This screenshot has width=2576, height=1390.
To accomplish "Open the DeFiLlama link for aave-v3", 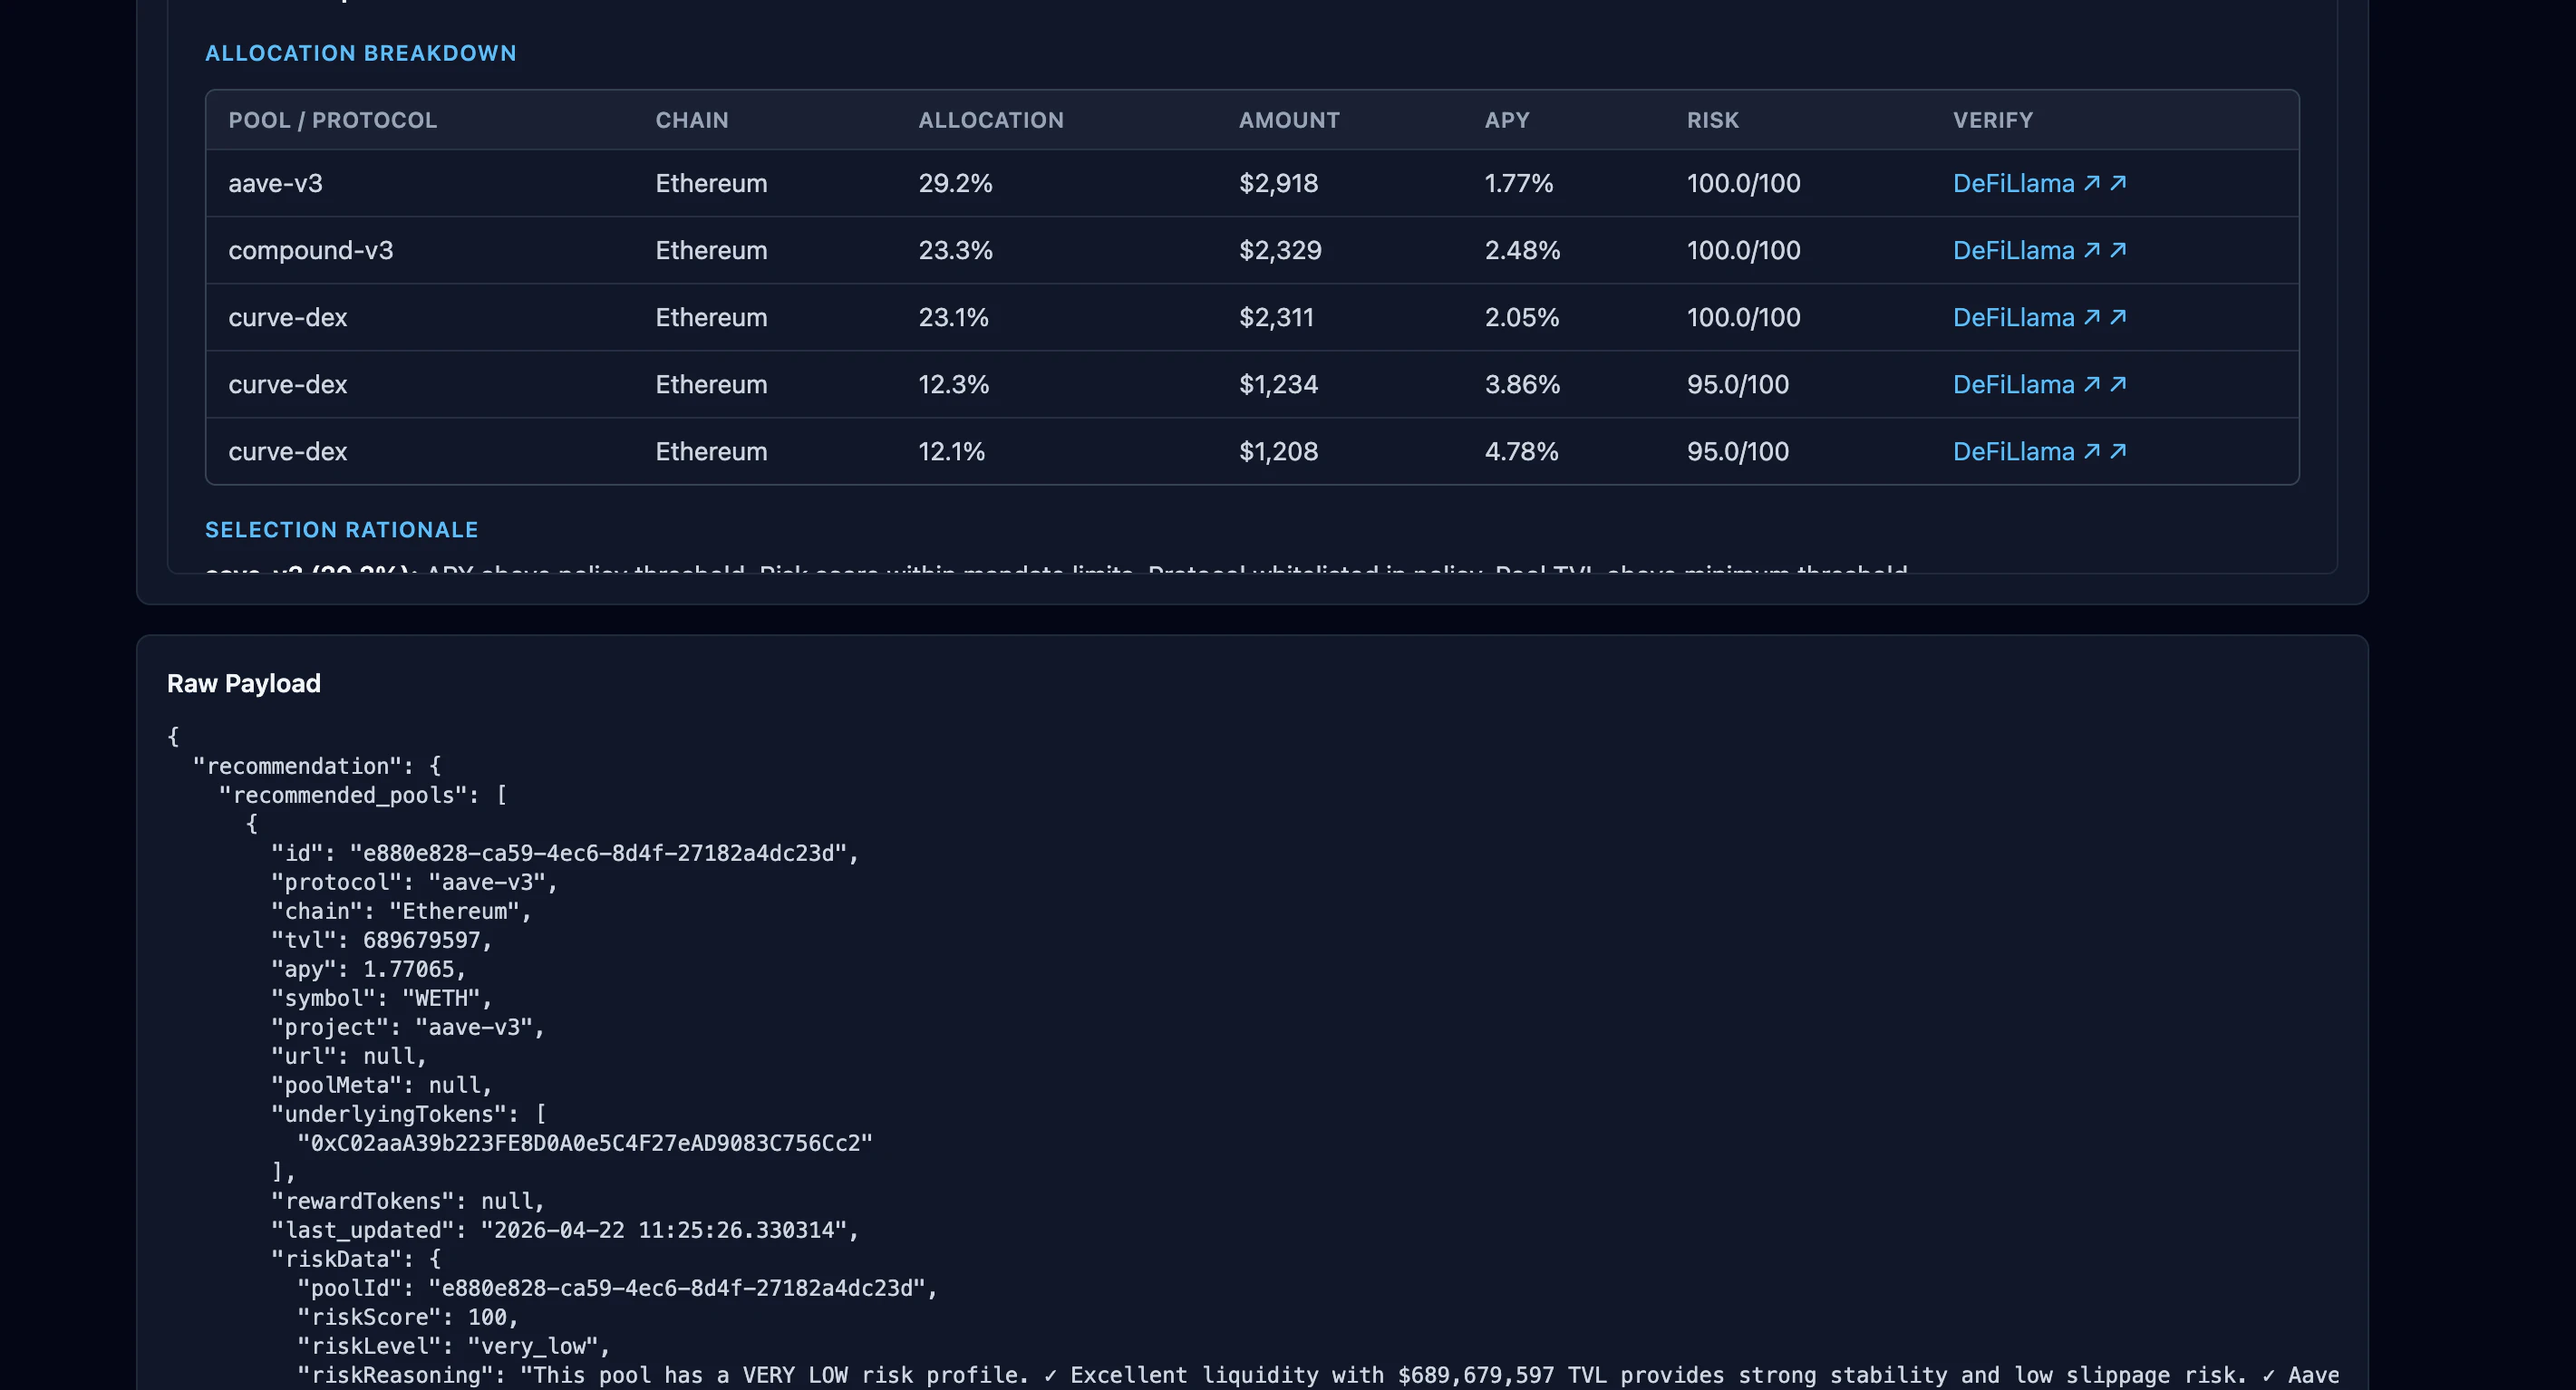I will (x=2014, y=183).
